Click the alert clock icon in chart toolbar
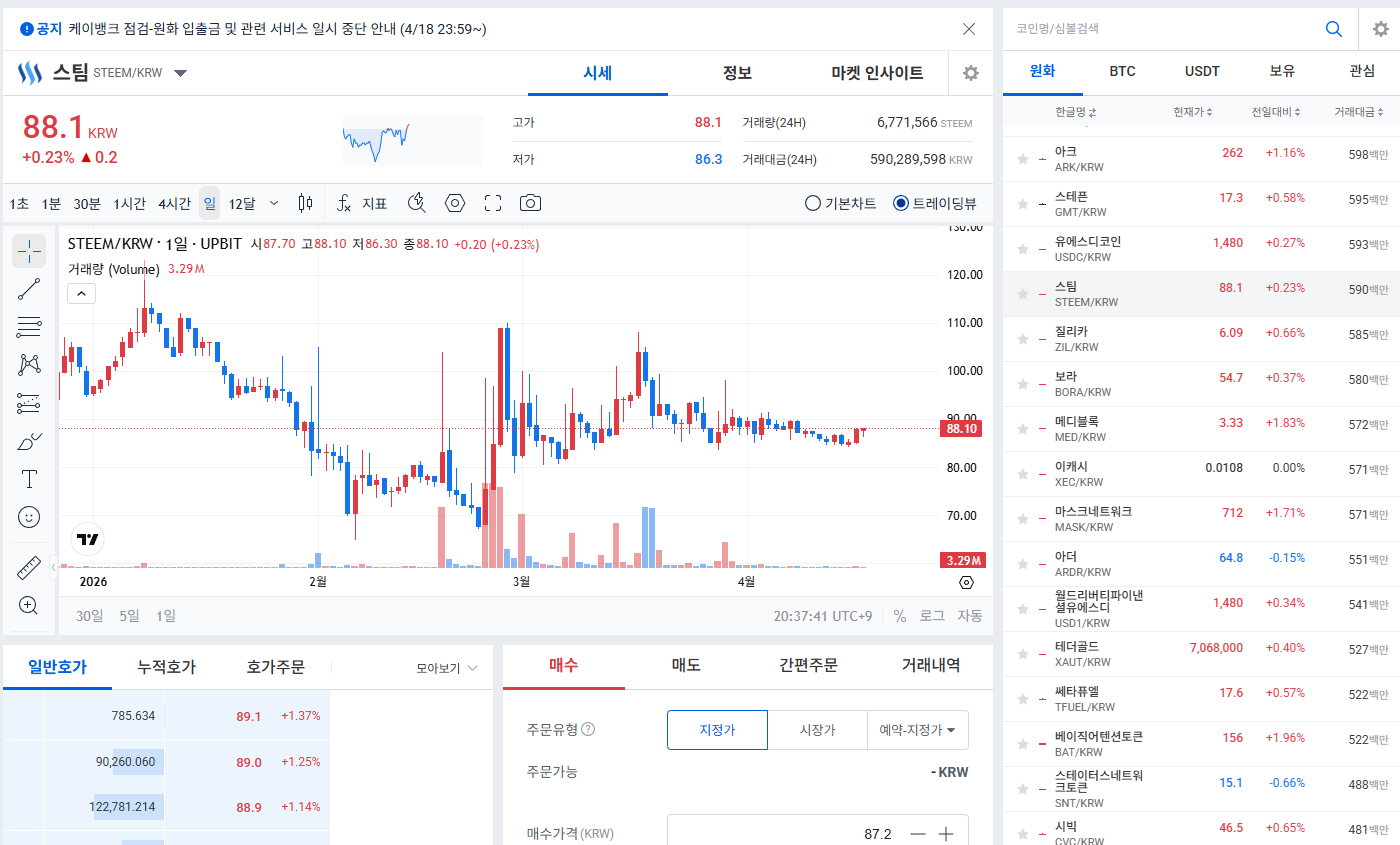The width and height of the screenshot is (1400, 845). [418, 203]
